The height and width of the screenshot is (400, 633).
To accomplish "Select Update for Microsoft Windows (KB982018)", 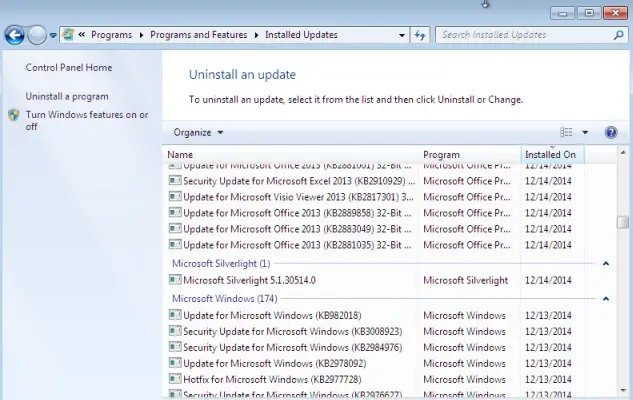I will pos(272,315).
